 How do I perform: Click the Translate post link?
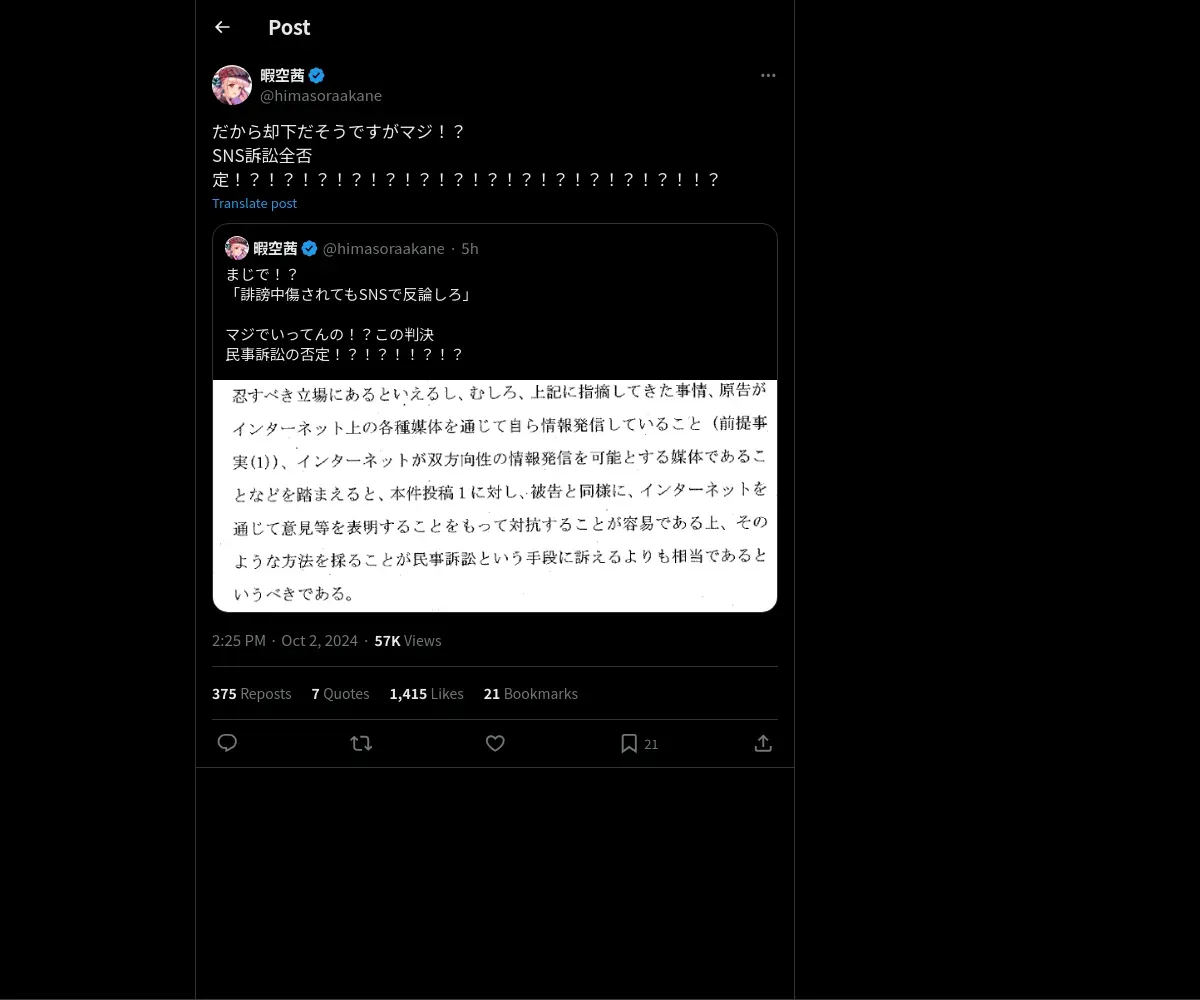coord(254,203)
